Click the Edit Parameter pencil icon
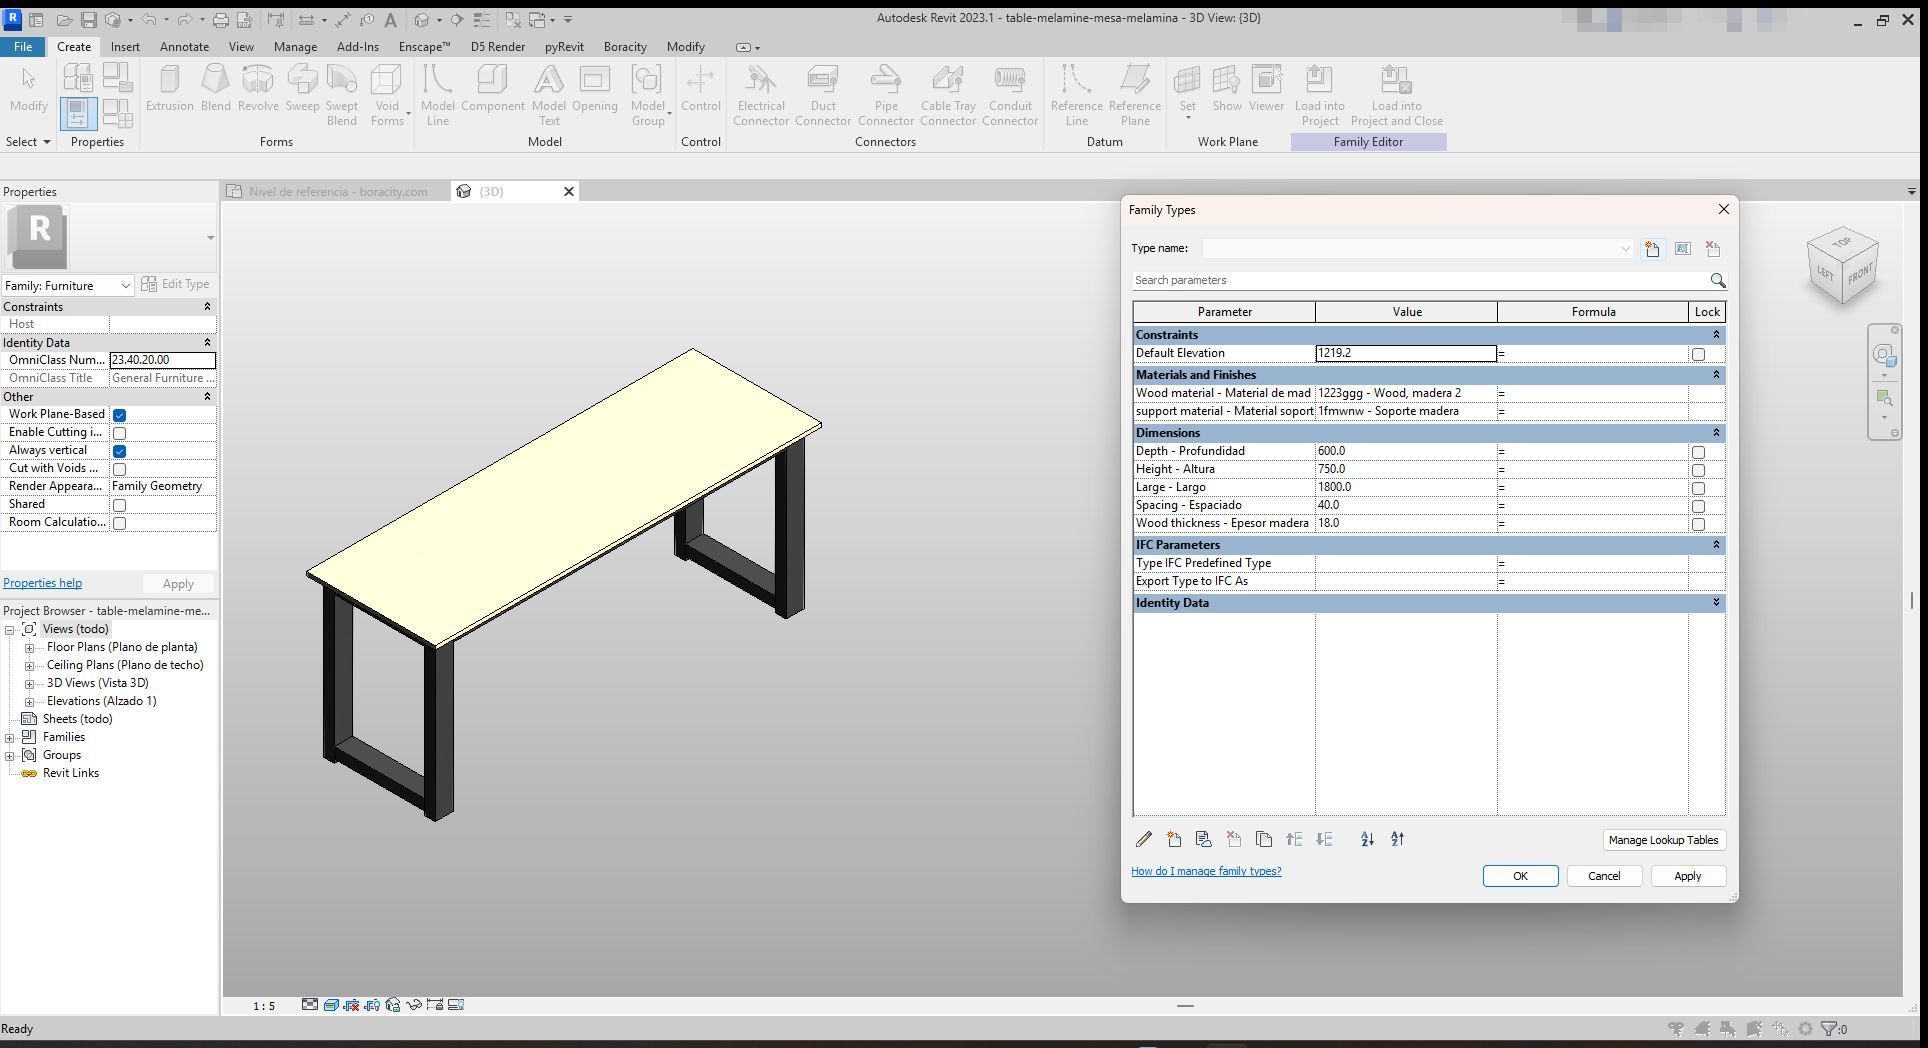1928x1048 pixels. click(x=1144, y=840)
